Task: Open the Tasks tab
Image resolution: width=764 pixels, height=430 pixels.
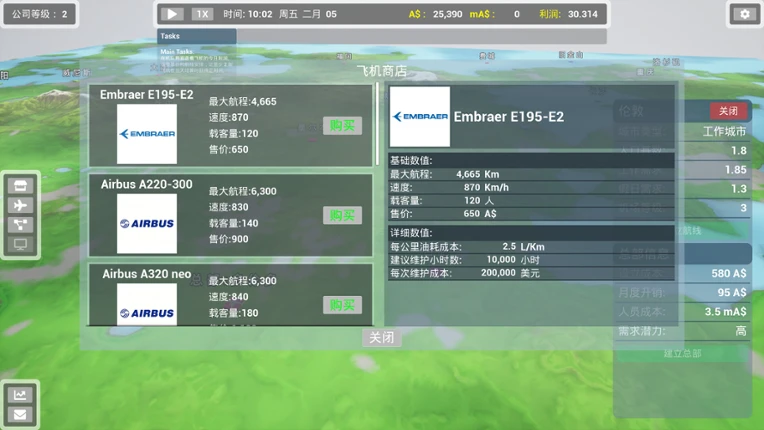Action: (197, 36)
